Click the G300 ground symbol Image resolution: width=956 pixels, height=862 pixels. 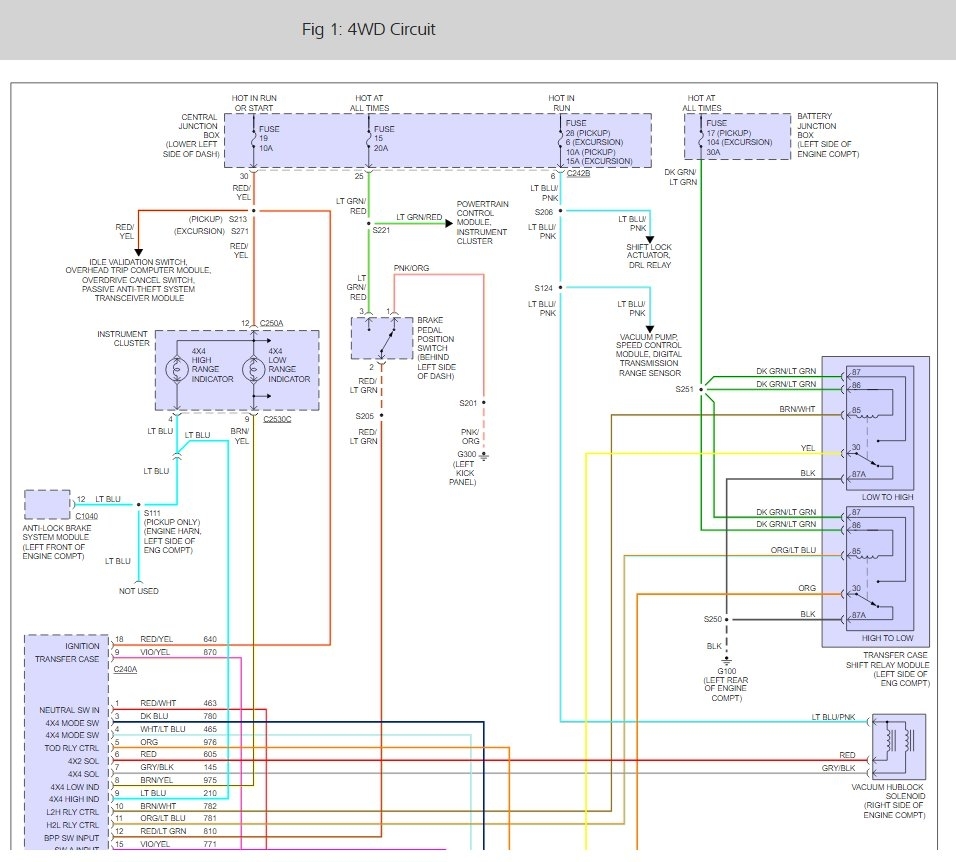click(484, 457)
